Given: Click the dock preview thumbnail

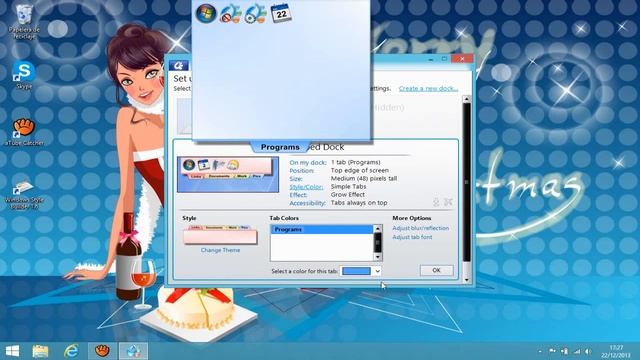Looking at the screenshot, I should (x=228, y=175).
